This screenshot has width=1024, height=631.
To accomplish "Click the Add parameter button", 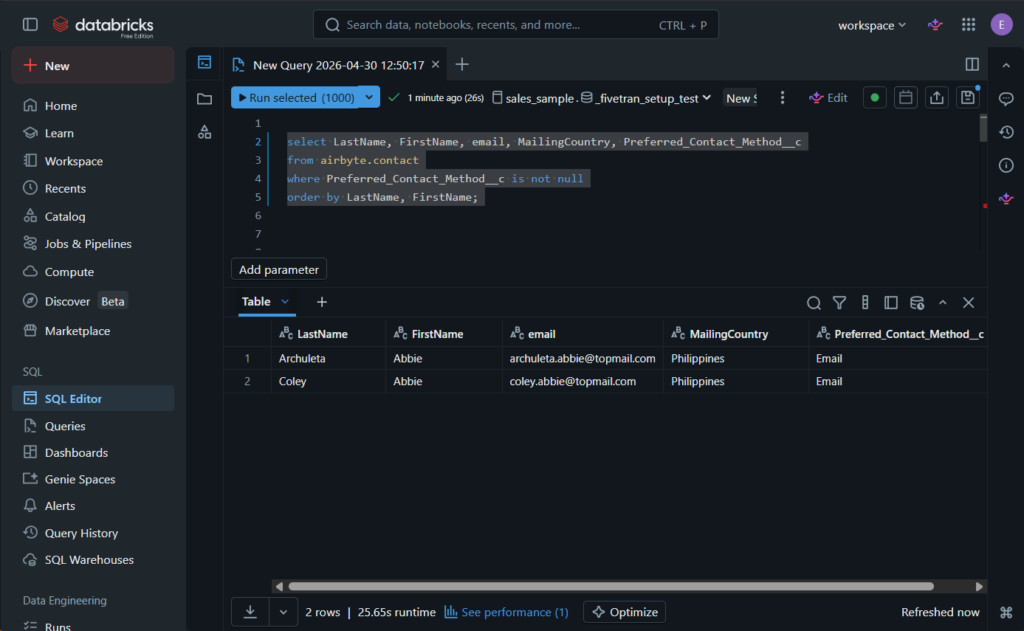I will click(x=279, y=269).
